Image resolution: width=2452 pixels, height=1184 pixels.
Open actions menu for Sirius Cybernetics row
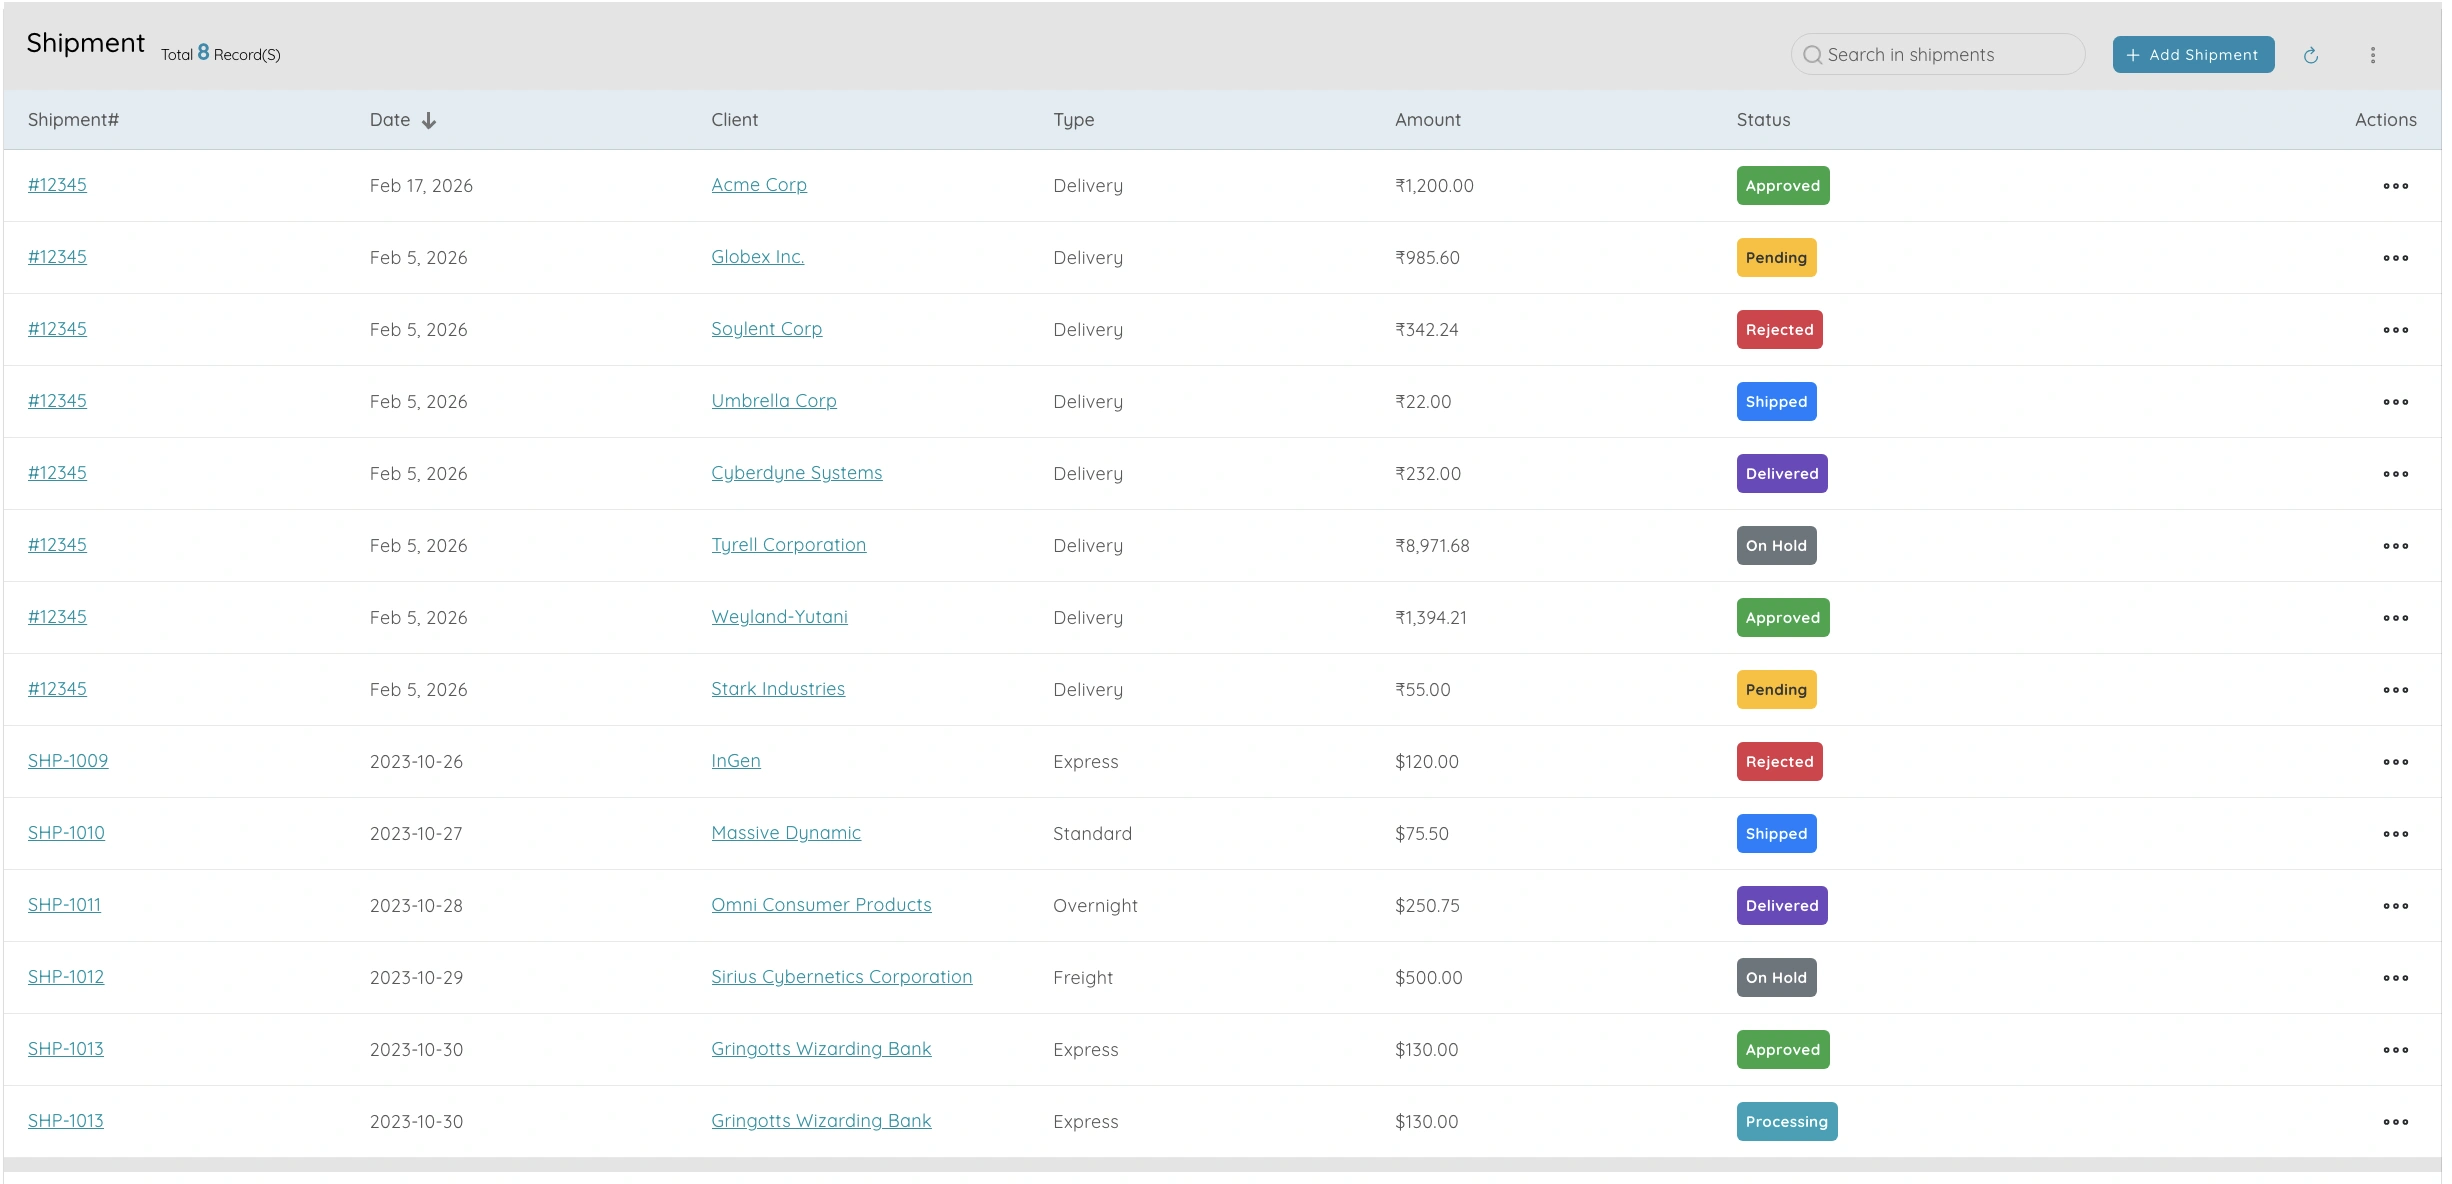2395,978
